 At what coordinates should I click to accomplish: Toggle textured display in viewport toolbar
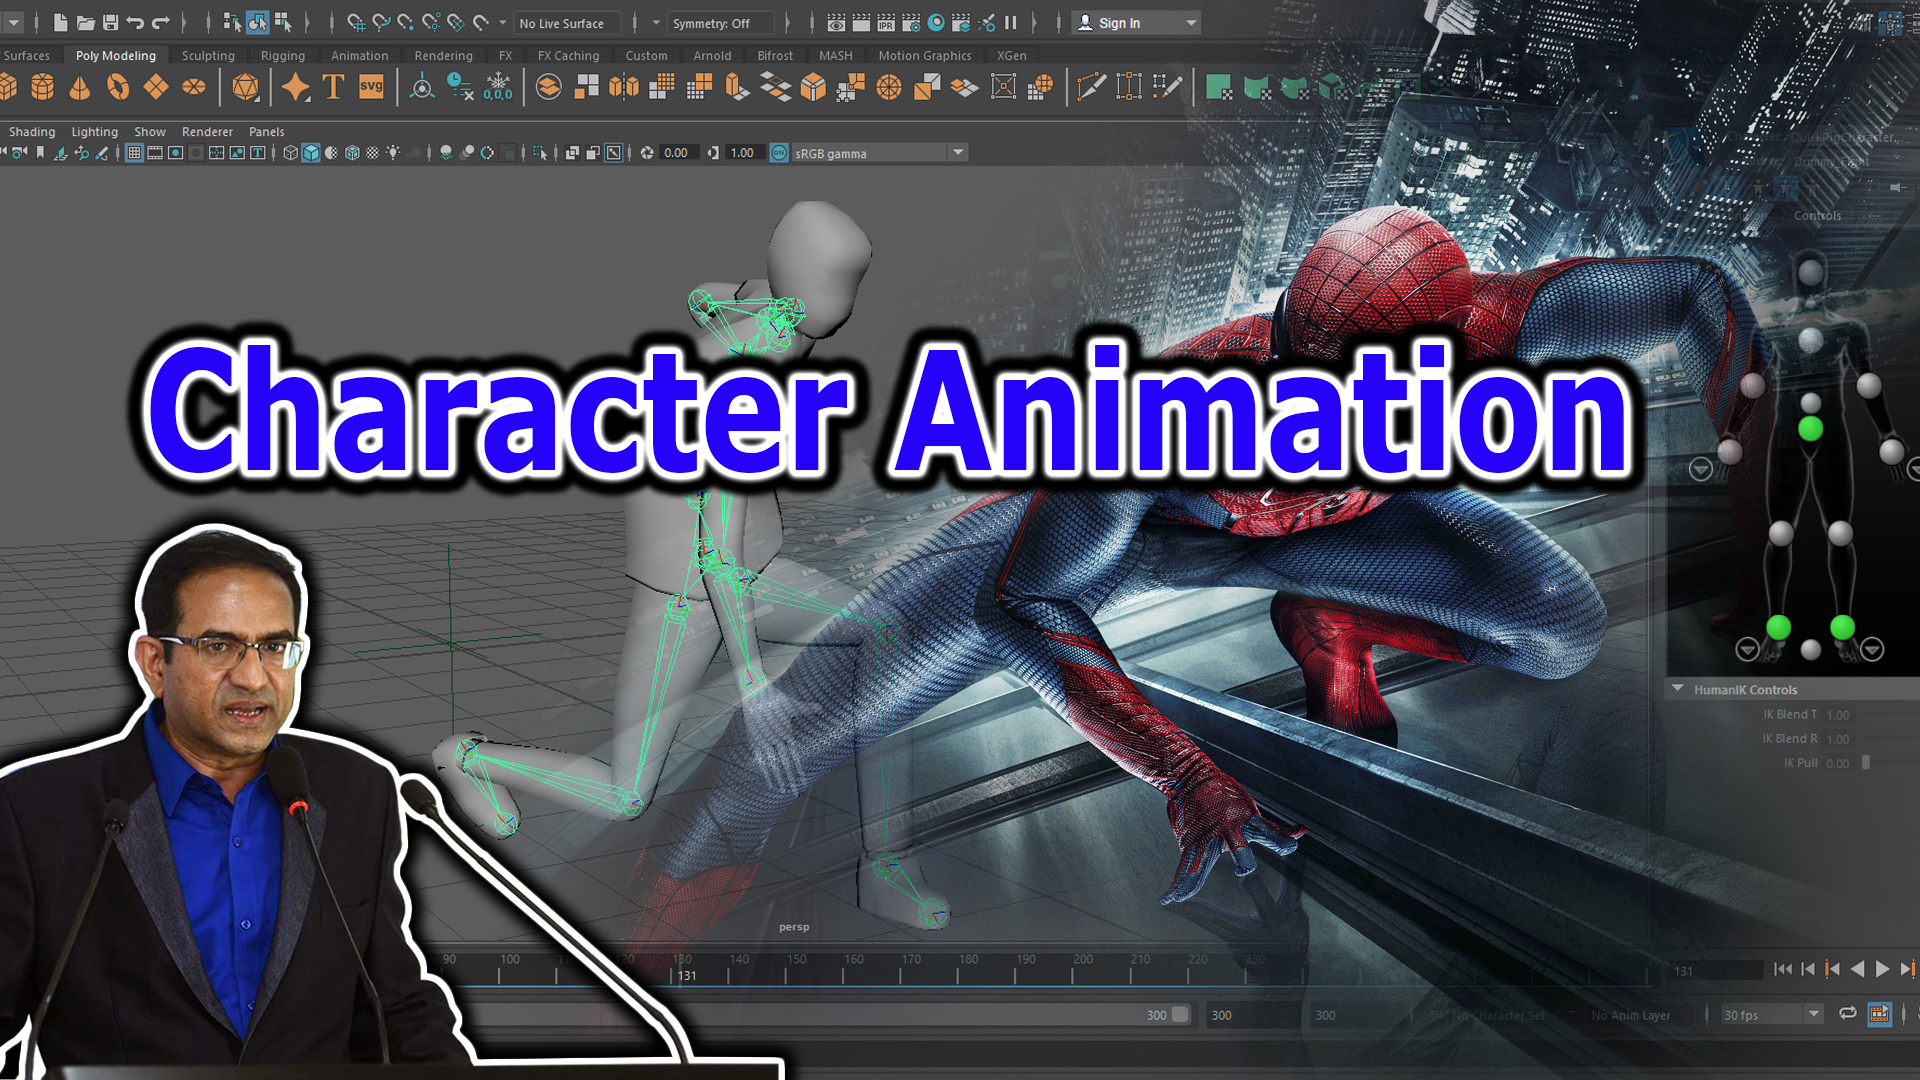(373, 153)
